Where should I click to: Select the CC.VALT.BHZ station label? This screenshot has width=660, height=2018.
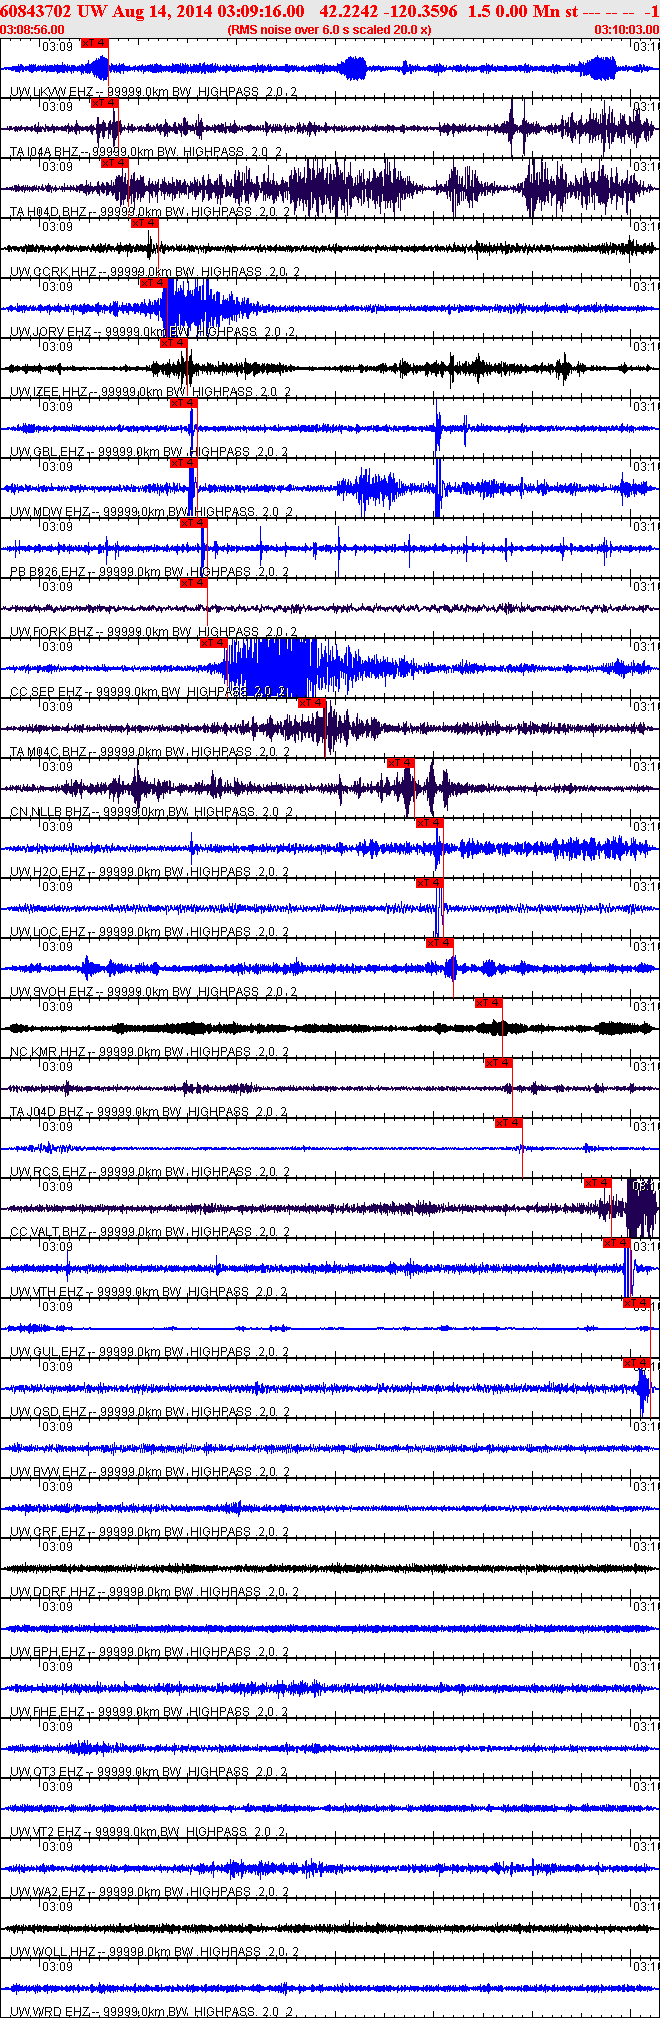49,1232
